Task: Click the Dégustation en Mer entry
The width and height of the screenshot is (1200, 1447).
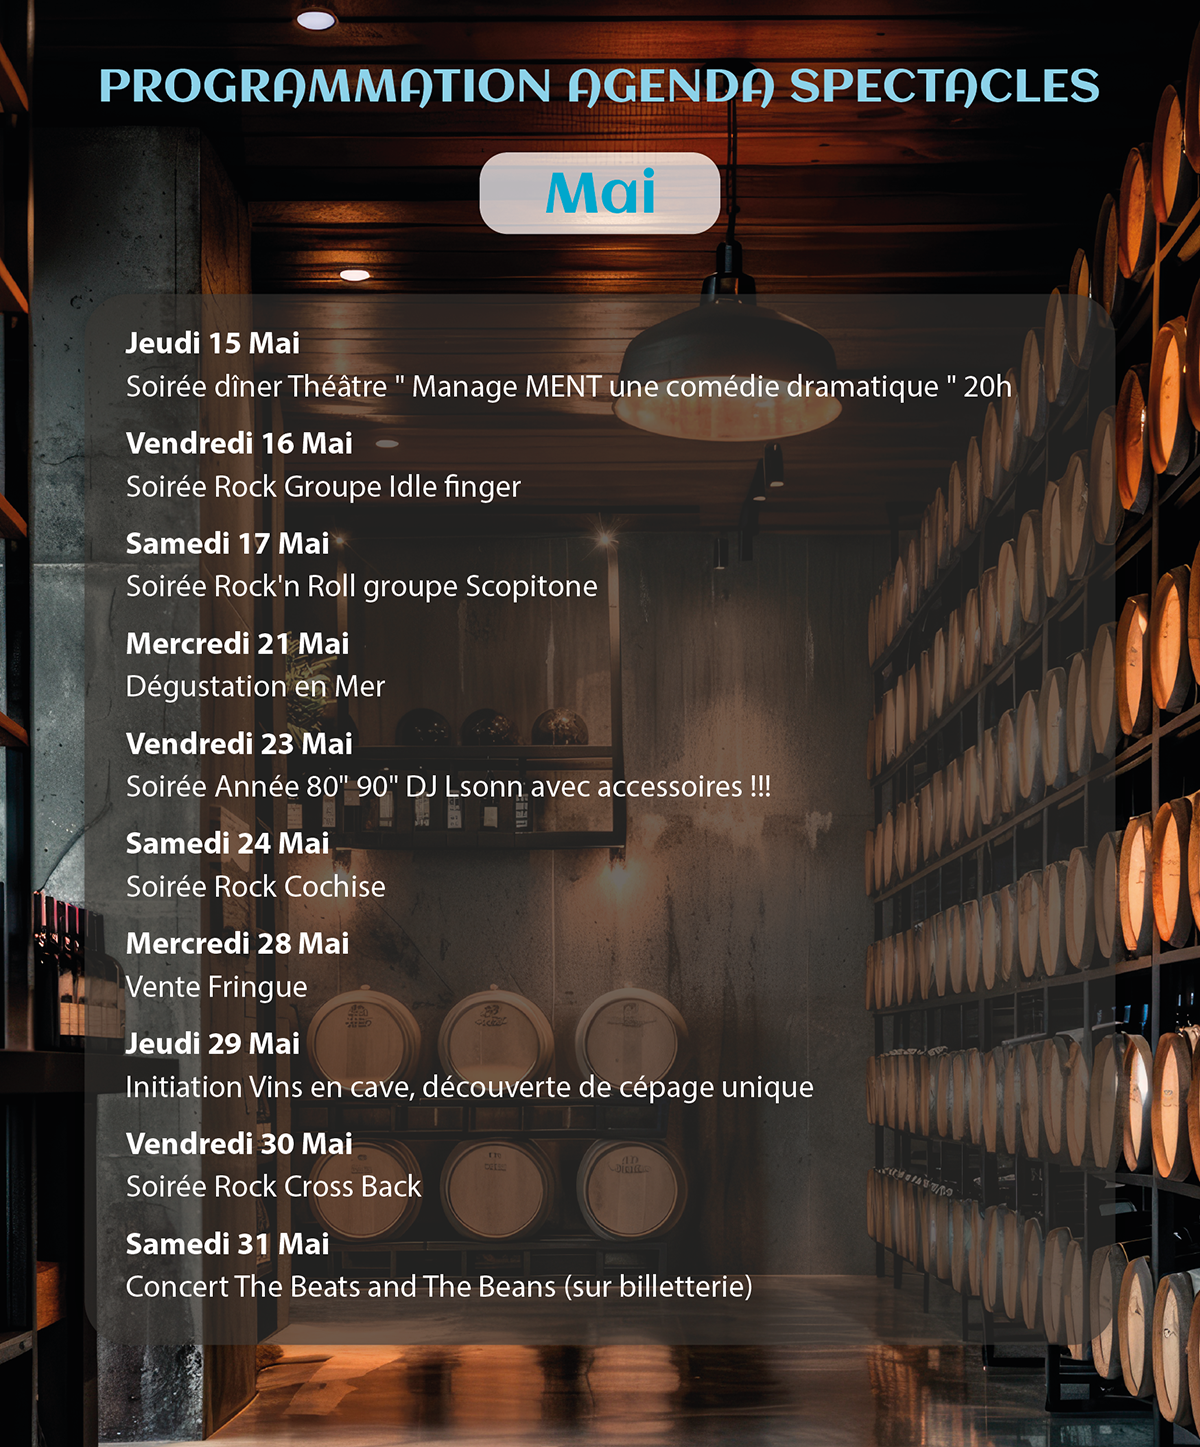Action: tap(255, 686)
